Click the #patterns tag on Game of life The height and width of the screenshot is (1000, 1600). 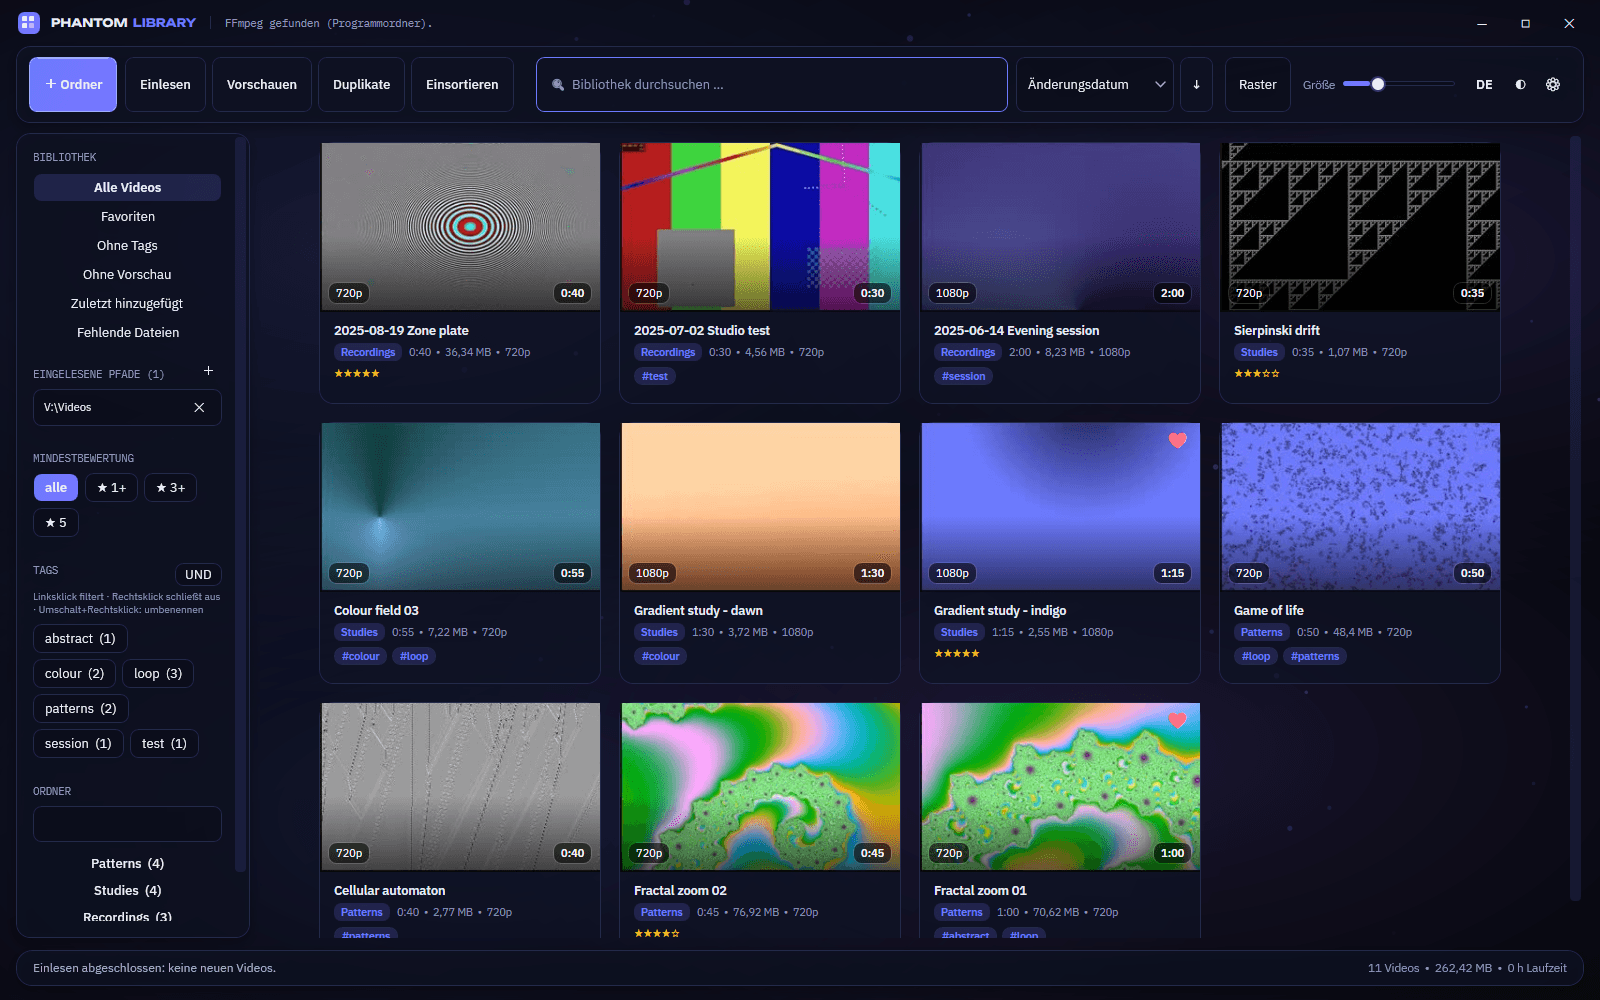pos(1315,656)
